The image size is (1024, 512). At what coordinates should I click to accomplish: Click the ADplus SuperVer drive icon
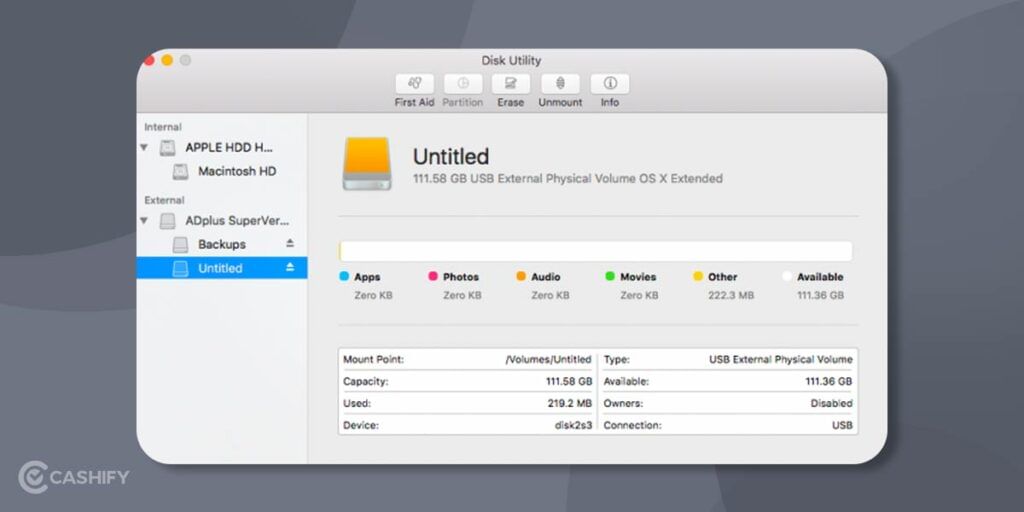coord(168,221)
